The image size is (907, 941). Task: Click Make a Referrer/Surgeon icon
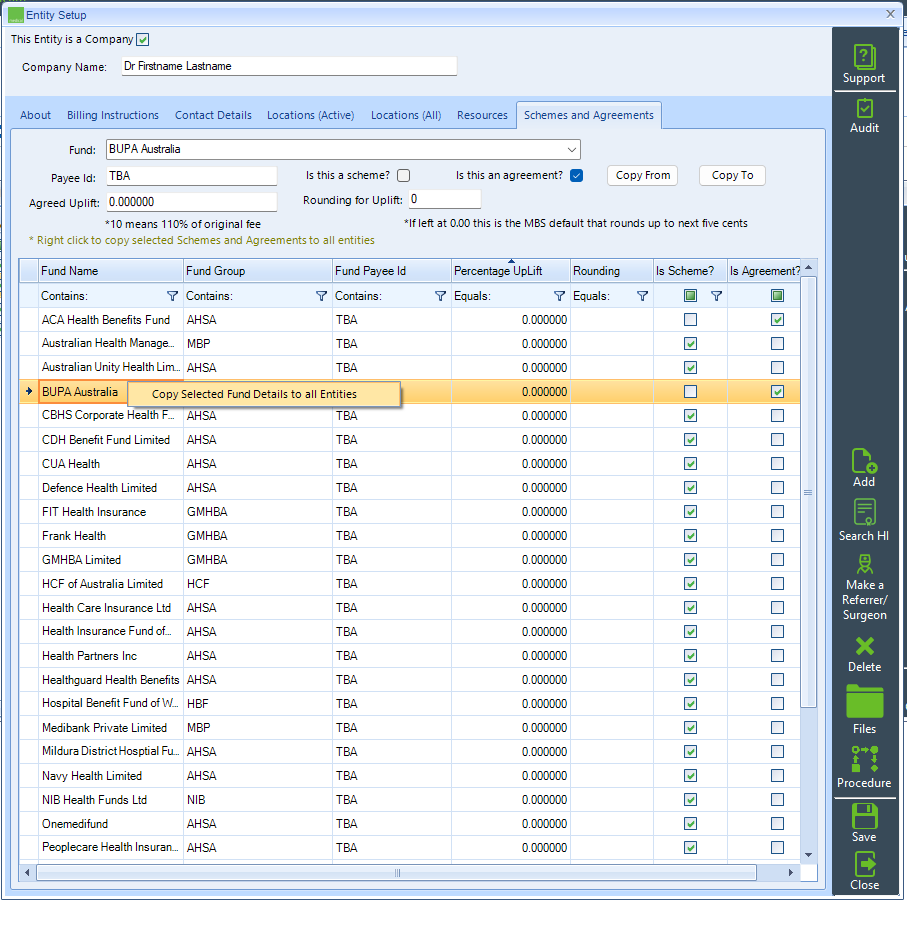[x=864, y=564]
